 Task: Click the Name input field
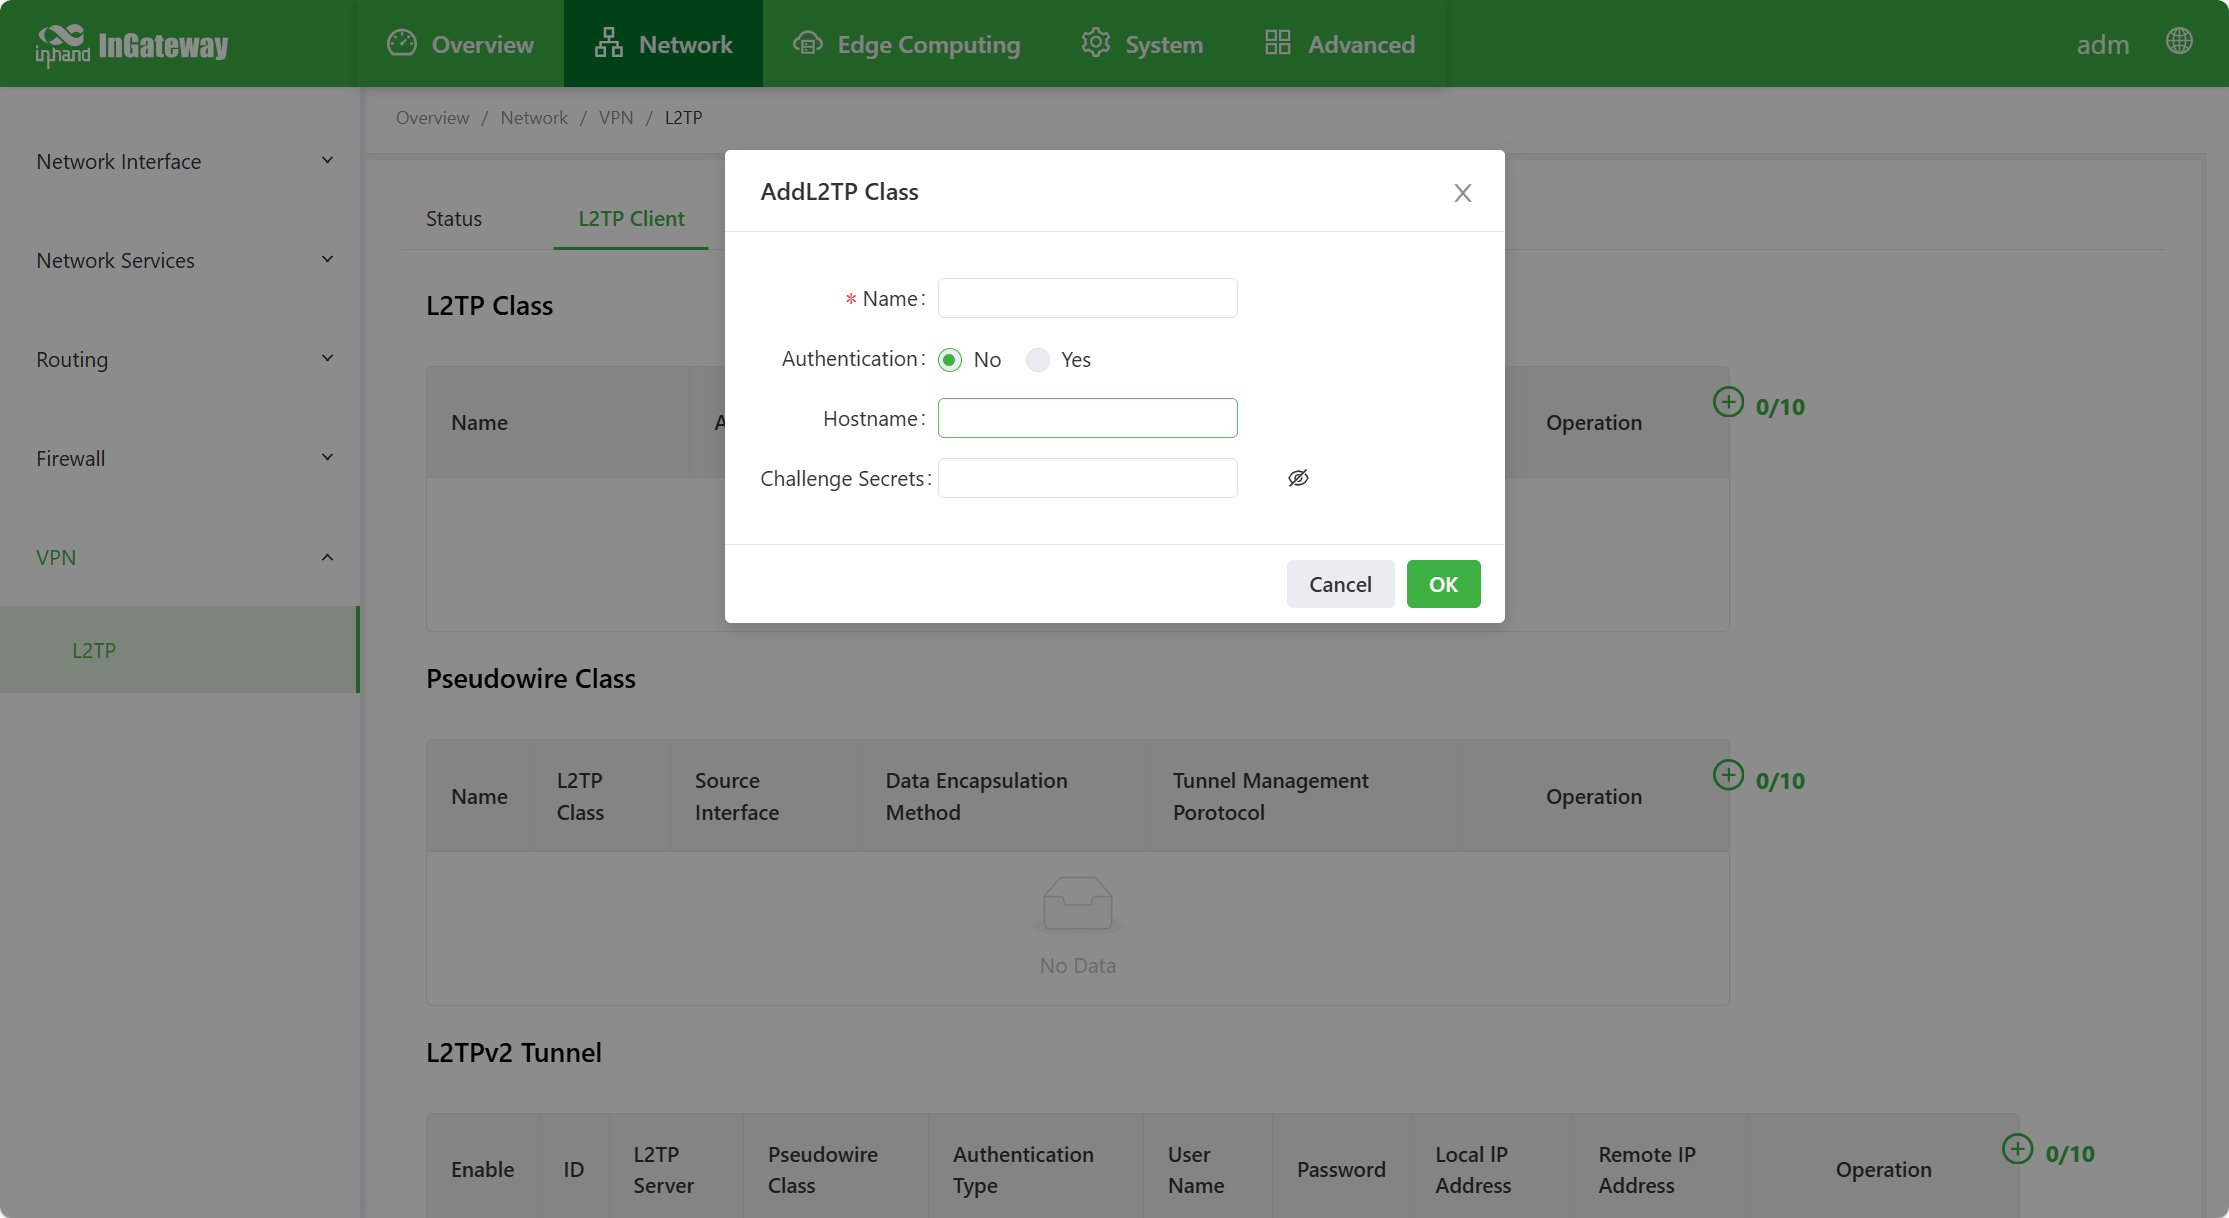point(1087,298)
